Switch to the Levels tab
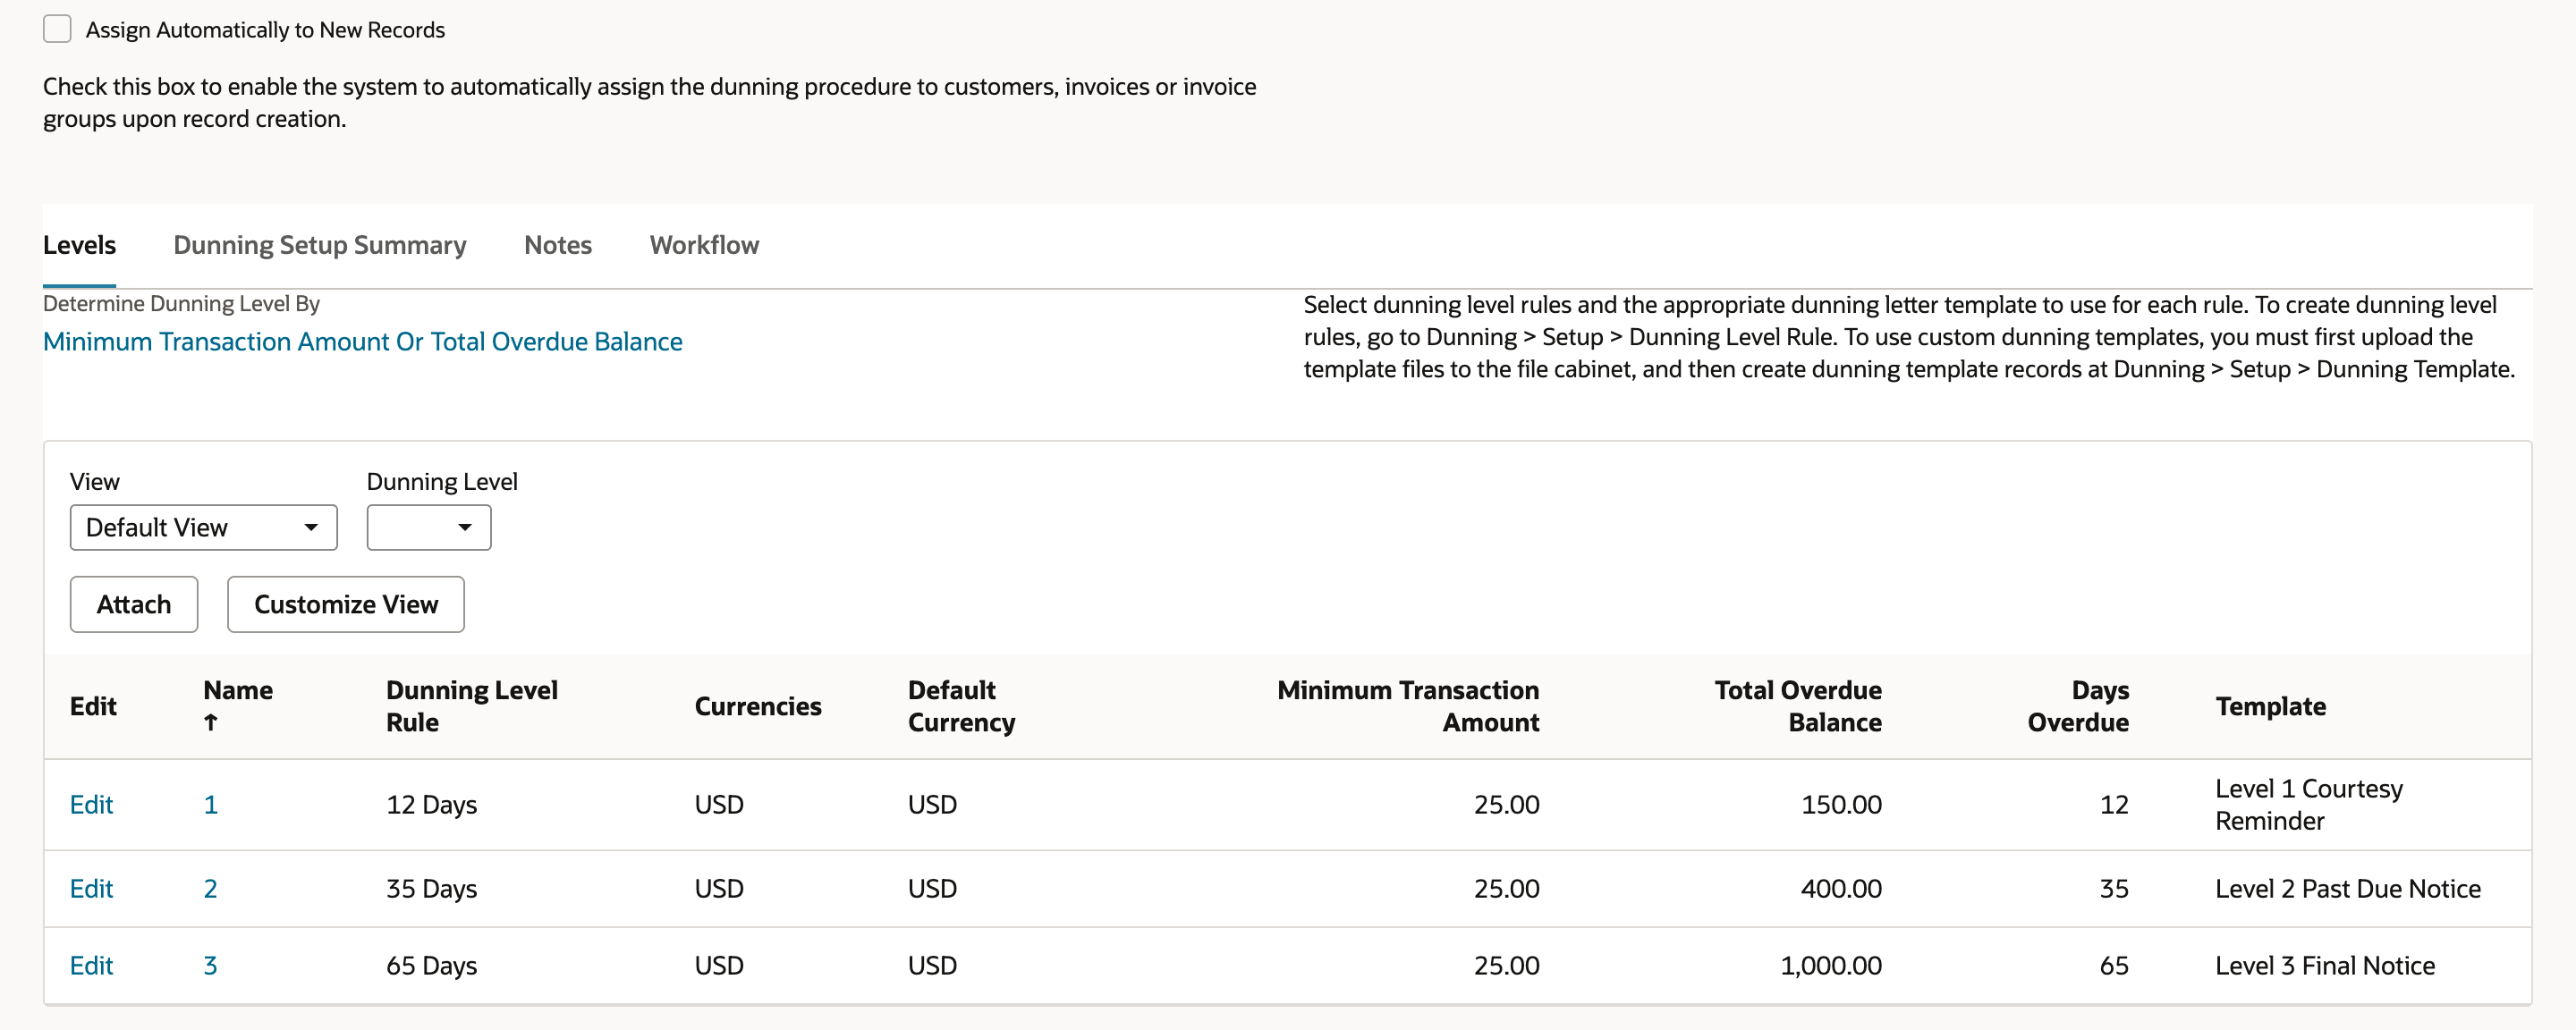The width and height of the screenshot is (2576, 1030). (x=79, y=245)
